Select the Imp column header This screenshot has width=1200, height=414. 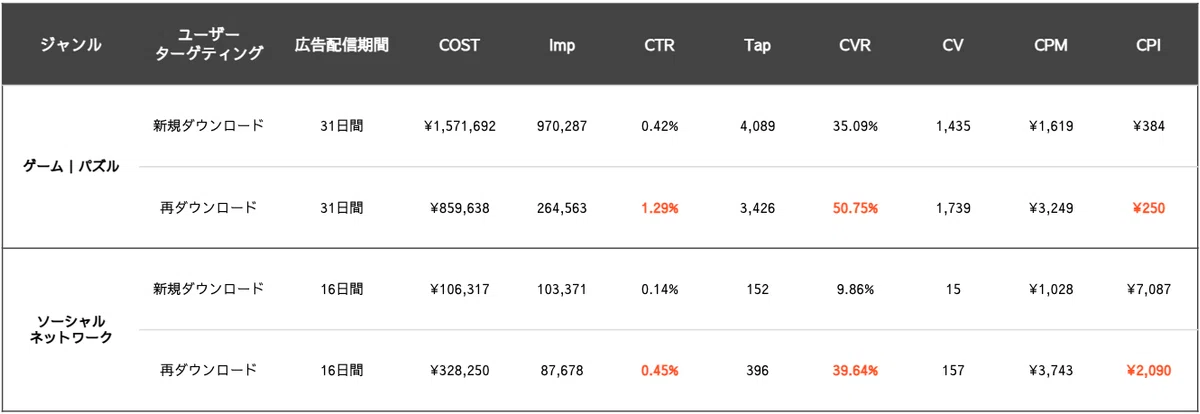(562, 45)
